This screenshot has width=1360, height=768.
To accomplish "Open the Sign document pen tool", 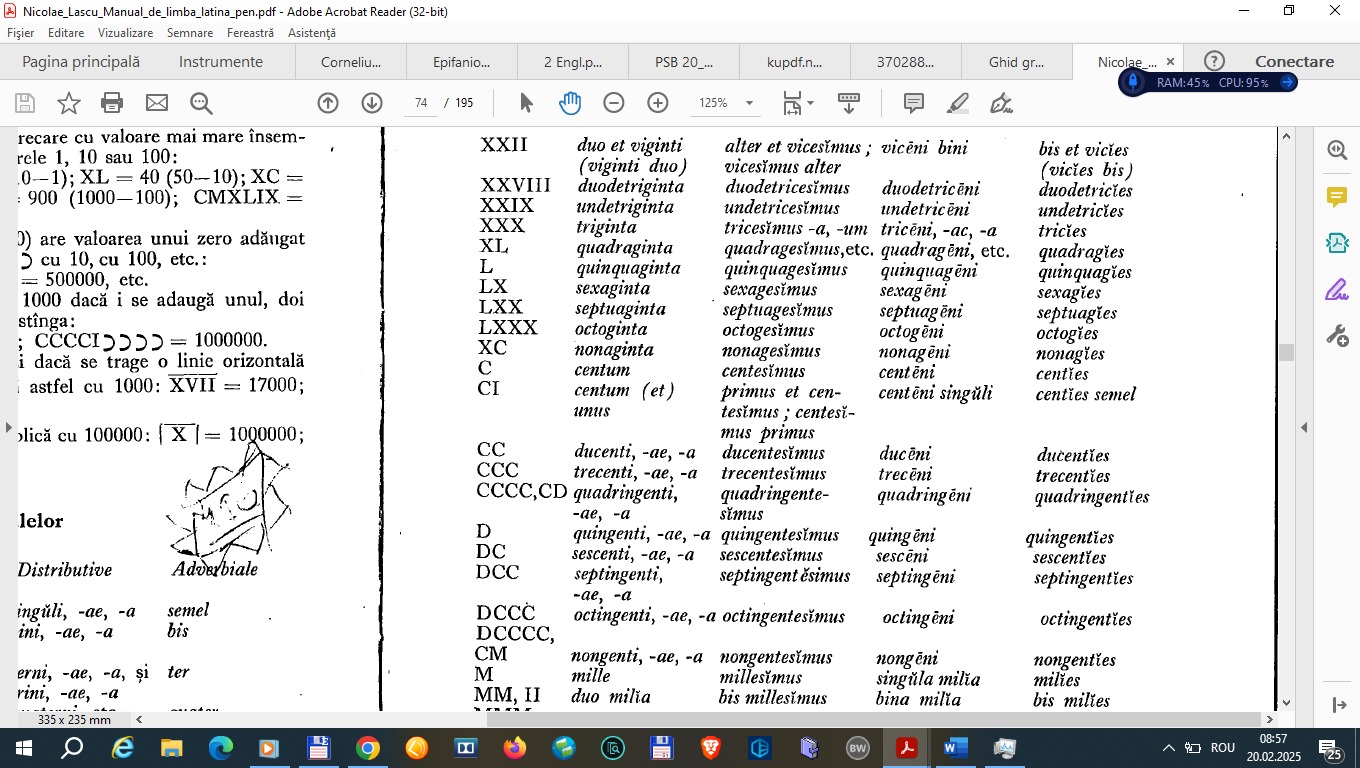I will click(1001, 103).
